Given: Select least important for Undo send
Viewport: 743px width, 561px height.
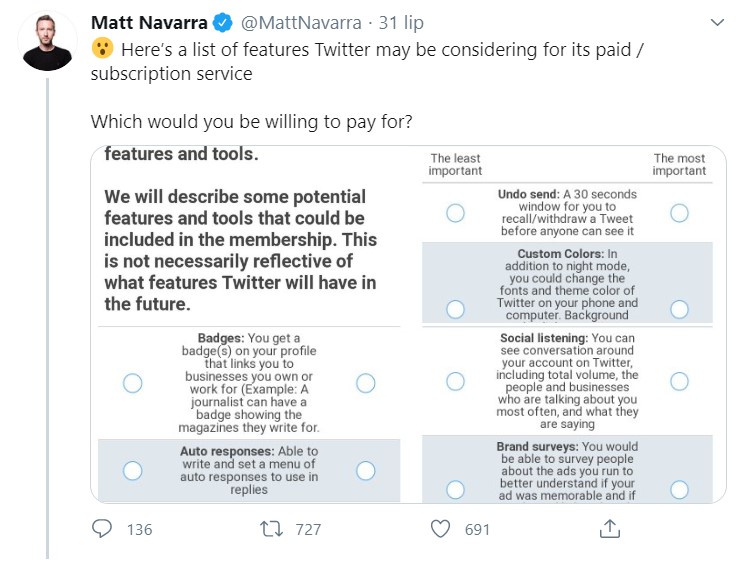Looking at the screenshot, I should 455,213.
